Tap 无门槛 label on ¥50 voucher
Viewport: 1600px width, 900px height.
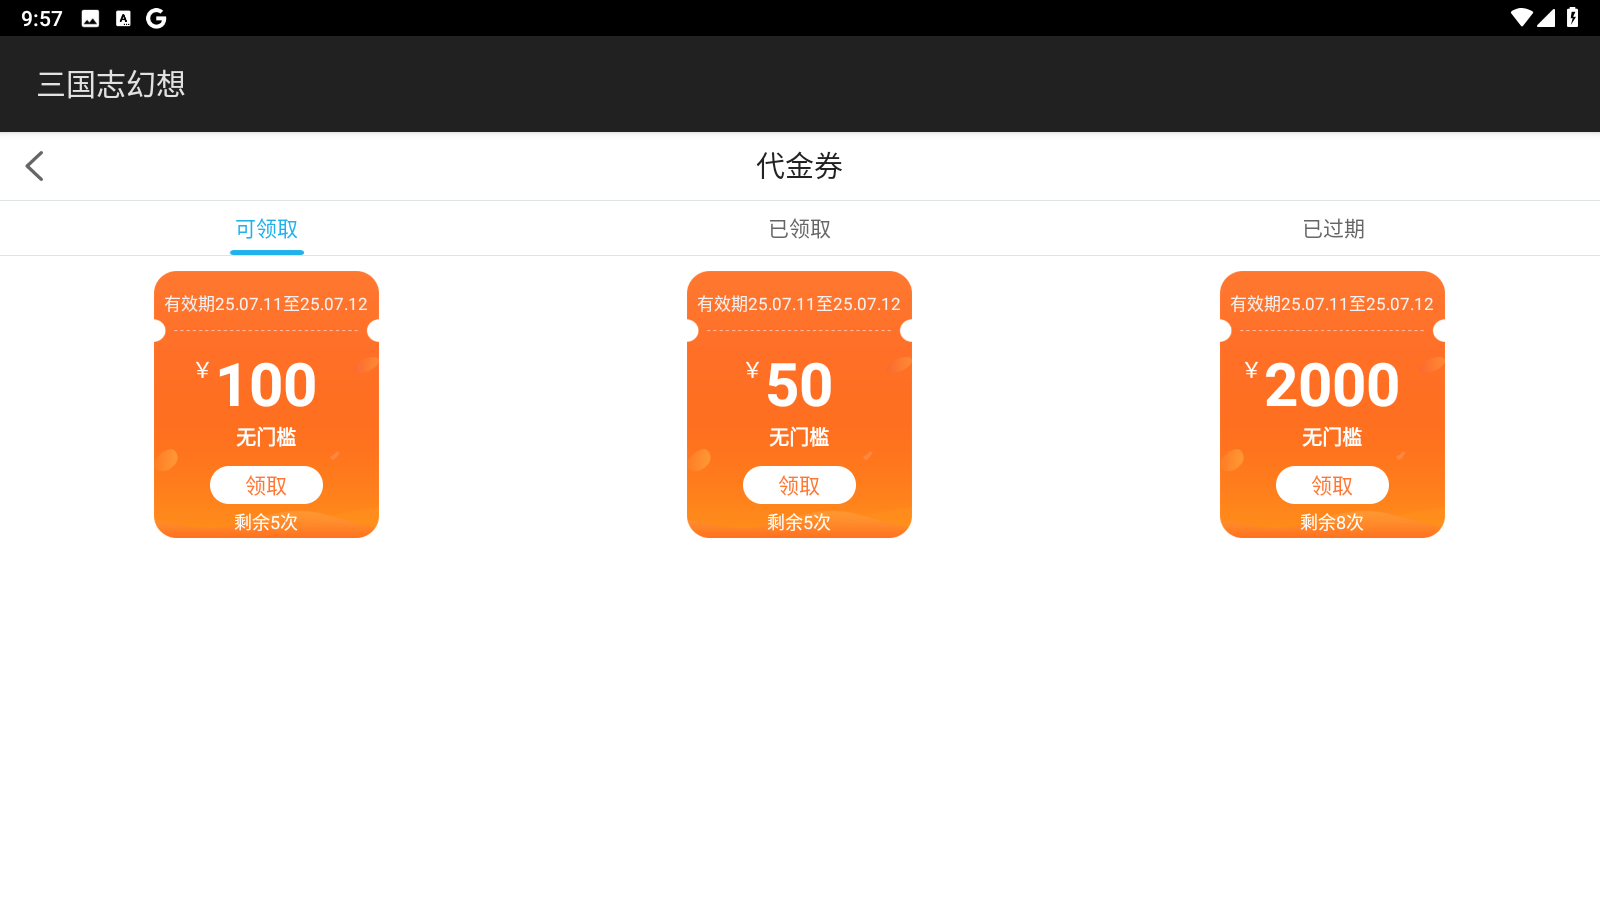(x=799, y=437)
